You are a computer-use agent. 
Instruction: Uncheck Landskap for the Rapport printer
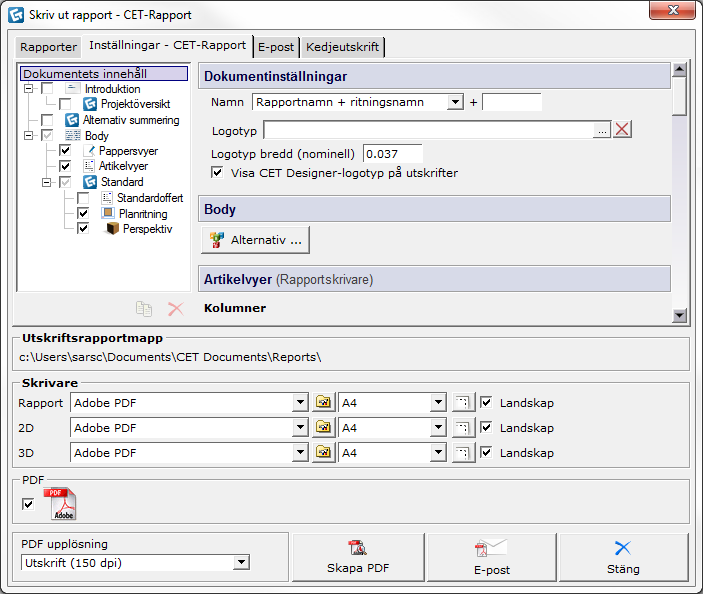point(487,403)
